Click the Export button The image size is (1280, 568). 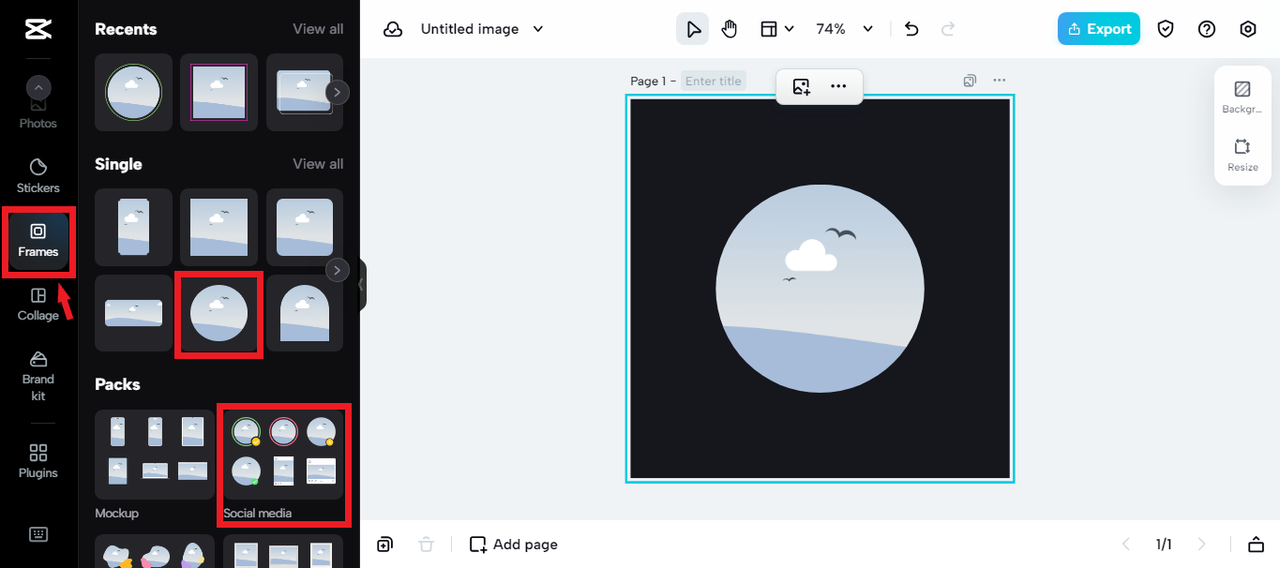coord(1099,29)
